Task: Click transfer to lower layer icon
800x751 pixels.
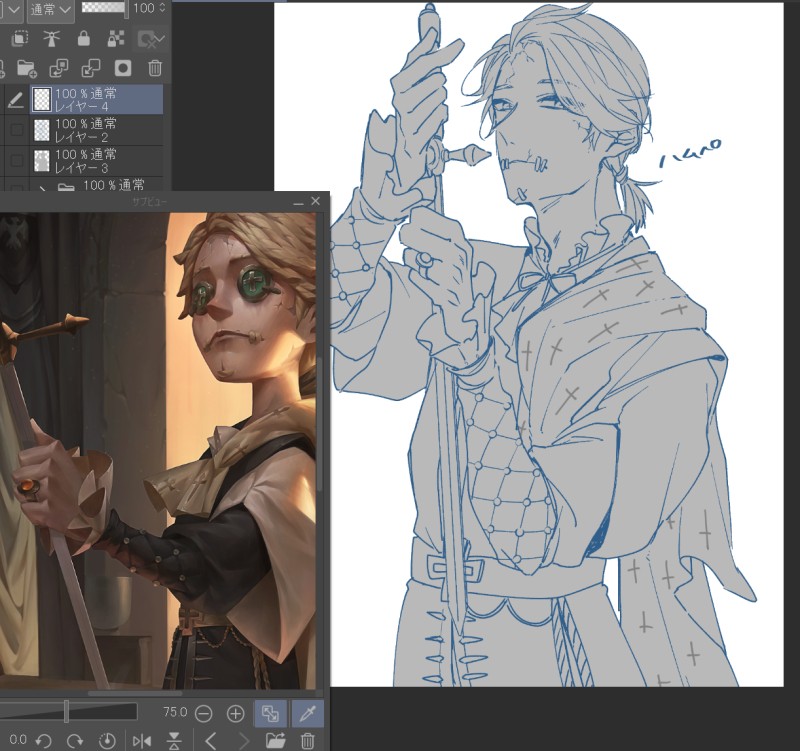Action: pyautogui.click(x=59, y=68)
